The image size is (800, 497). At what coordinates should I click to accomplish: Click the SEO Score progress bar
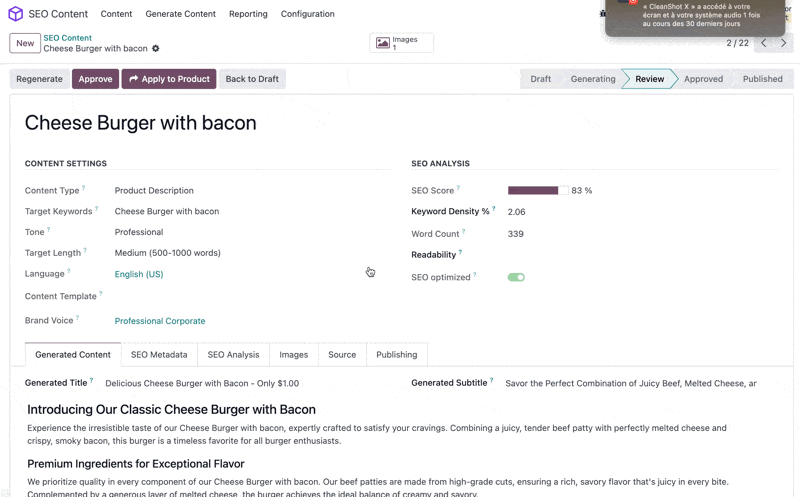coord(537,190)
